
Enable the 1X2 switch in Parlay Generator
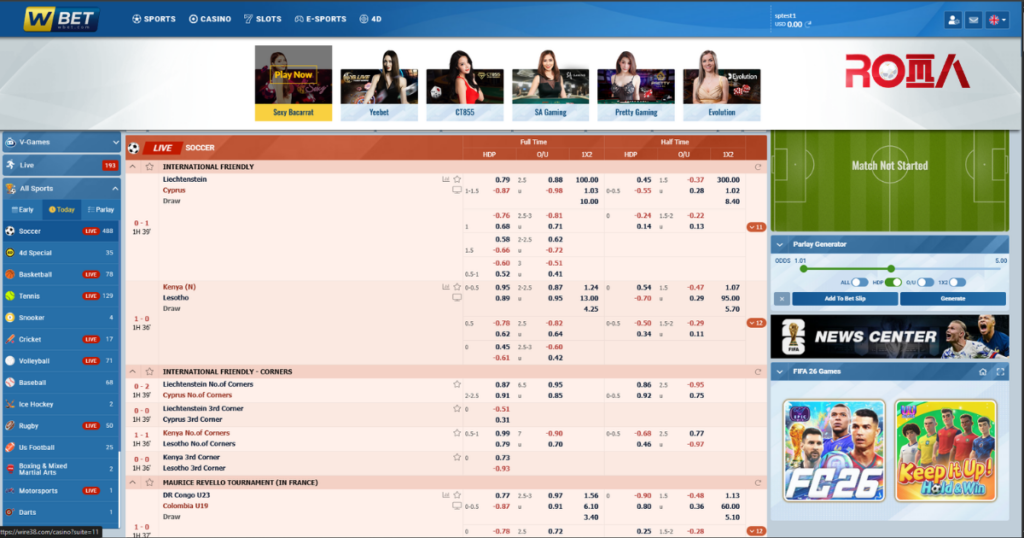coord(957,282)
